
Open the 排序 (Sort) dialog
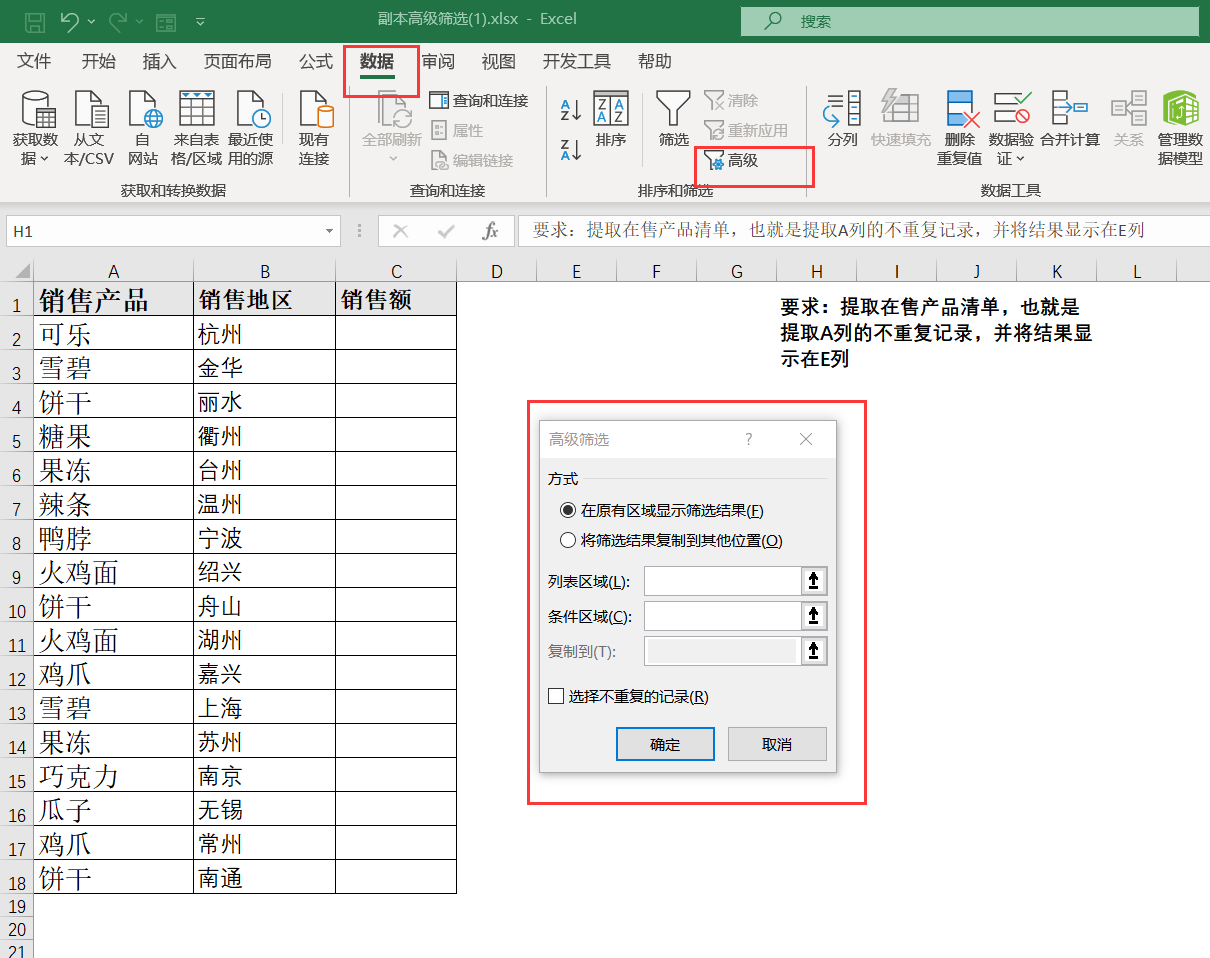tap(611, 120)
